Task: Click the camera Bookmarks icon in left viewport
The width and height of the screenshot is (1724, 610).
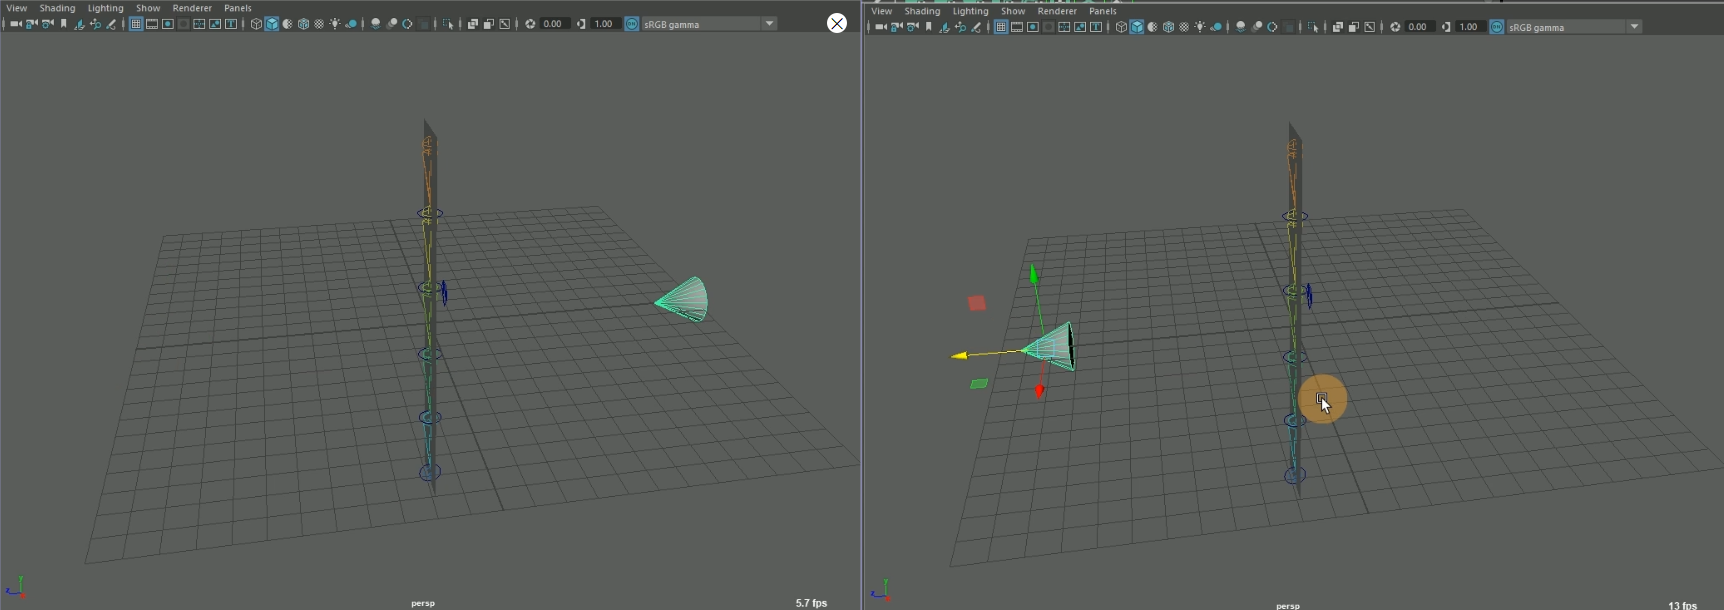Action: pyautogui.click(x=63, y=24)
